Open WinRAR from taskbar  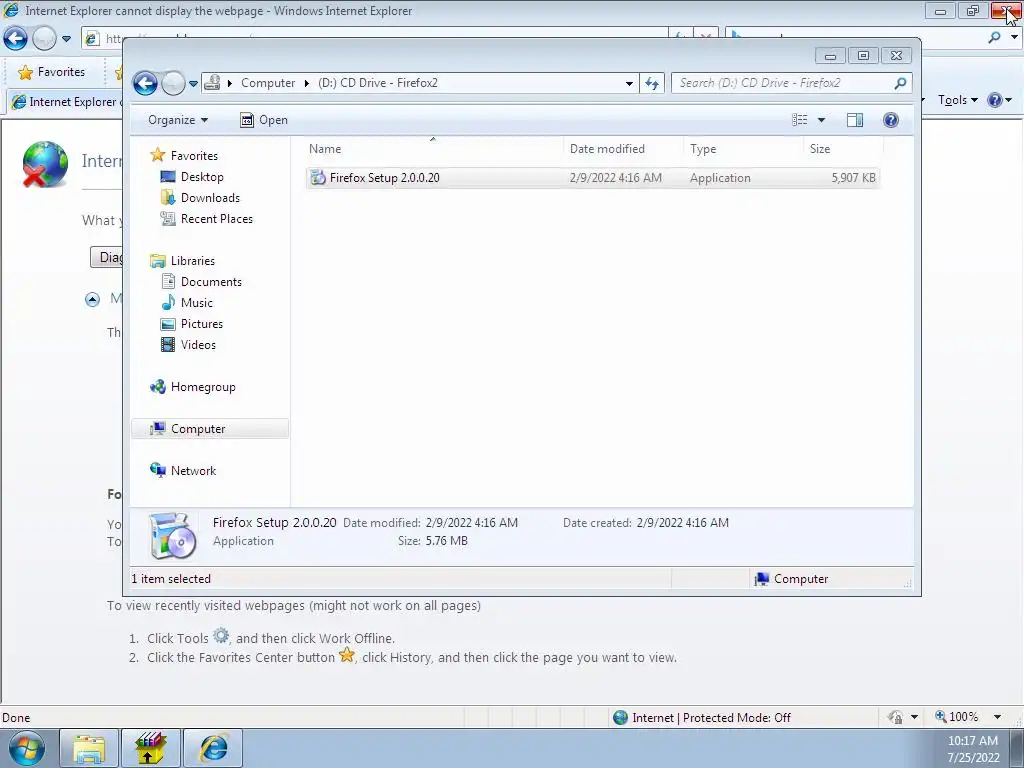[x=151, y=748]
